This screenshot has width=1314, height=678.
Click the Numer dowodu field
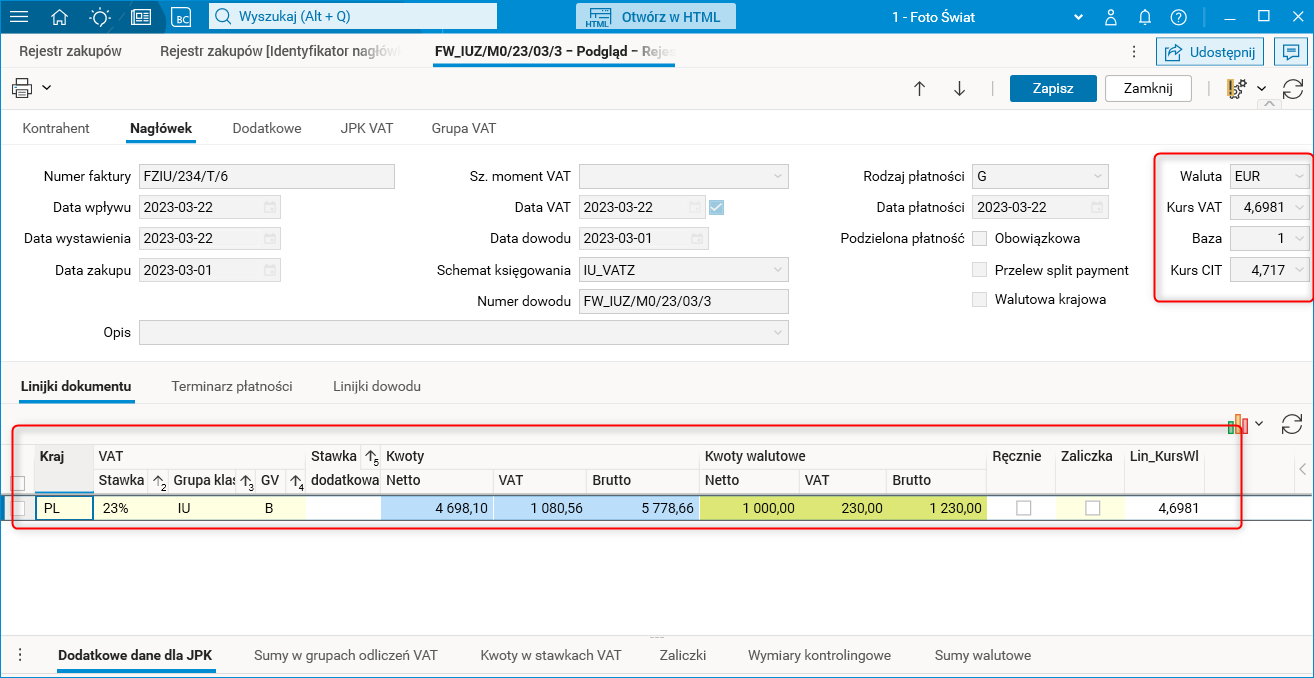coord(684,301)
